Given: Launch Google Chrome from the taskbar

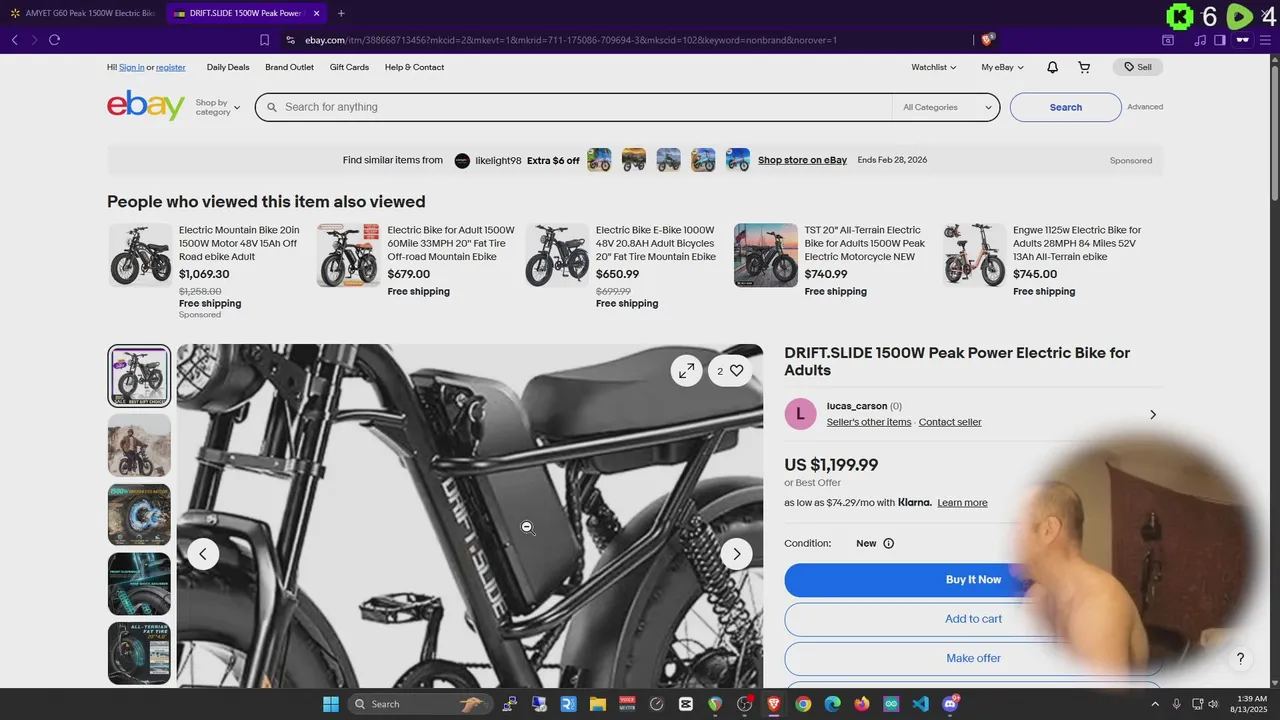Looking at the screenshot, I should 803,704.
